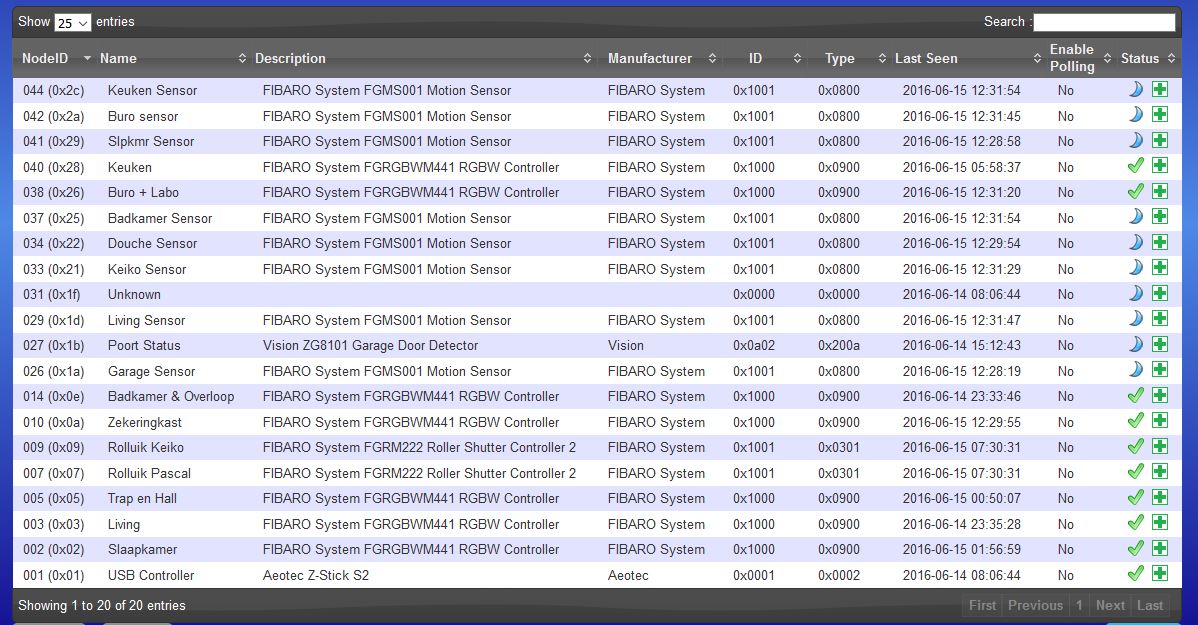Screen dimensions: 1198x625
Task: Click the green plus icon for Buro sensor row
Action: point(1160,115)
